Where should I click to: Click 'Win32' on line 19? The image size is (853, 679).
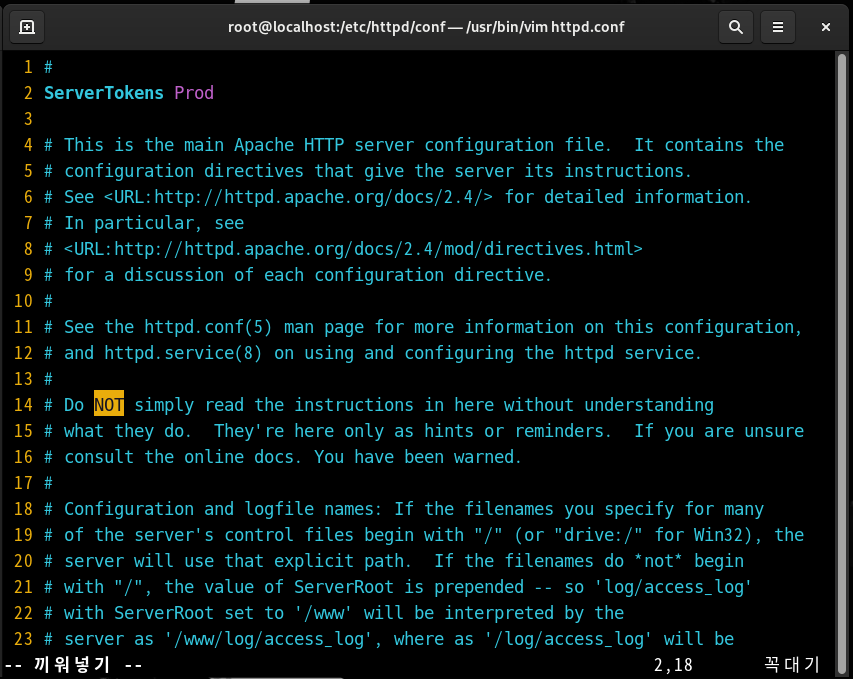click(718, 535)
